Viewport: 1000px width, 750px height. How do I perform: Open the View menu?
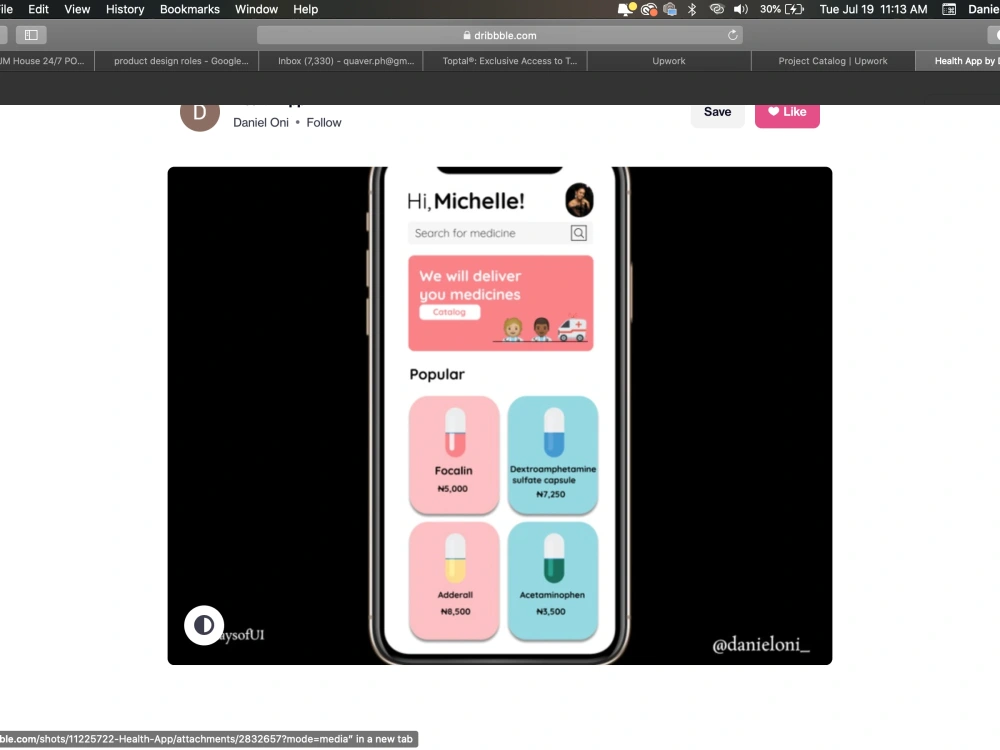(x=77, y=9)
